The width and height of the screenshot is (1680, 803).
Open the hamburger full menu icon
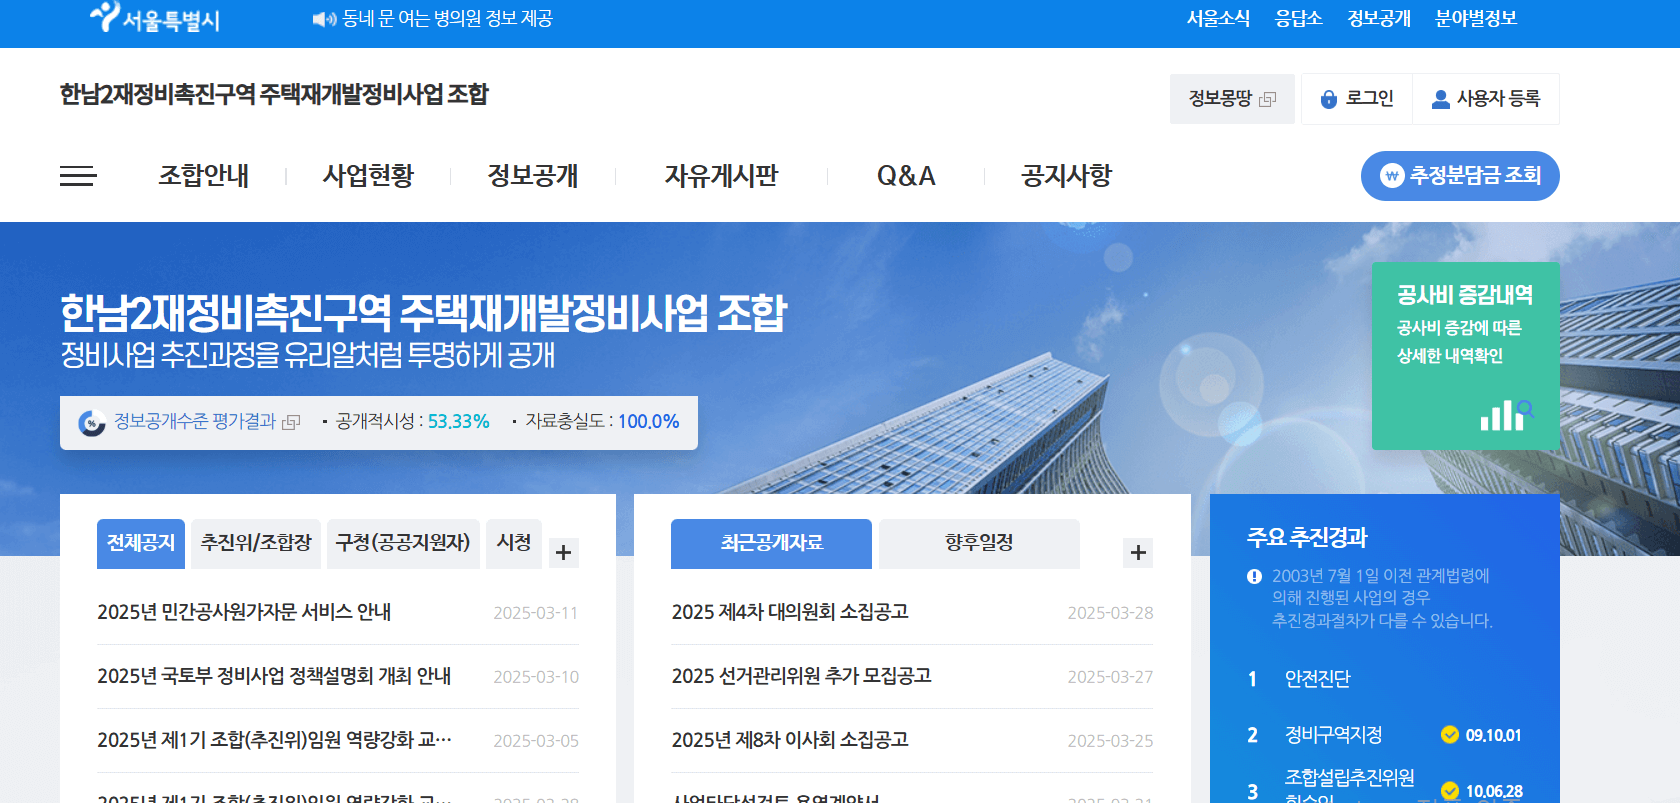78,176
